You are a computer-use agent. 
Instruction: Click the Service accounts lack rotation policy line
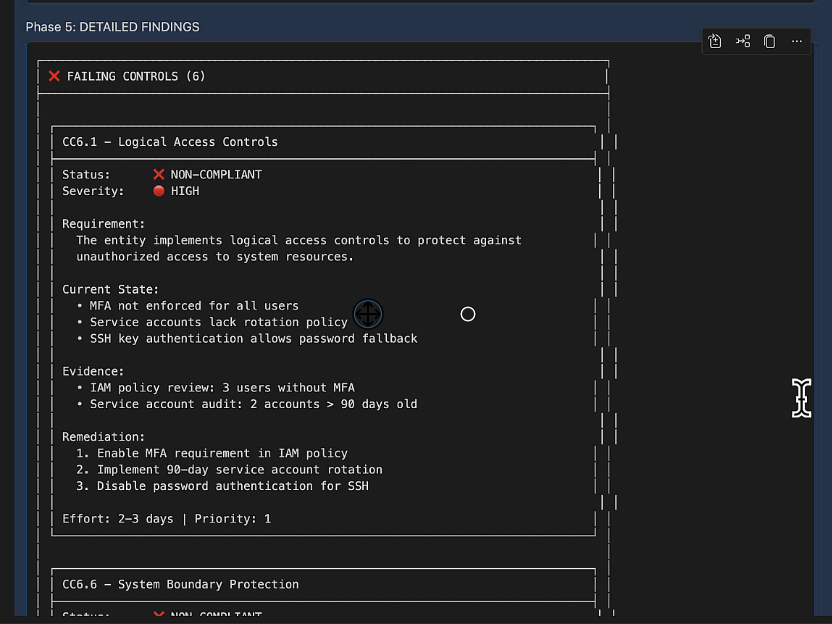218,322
